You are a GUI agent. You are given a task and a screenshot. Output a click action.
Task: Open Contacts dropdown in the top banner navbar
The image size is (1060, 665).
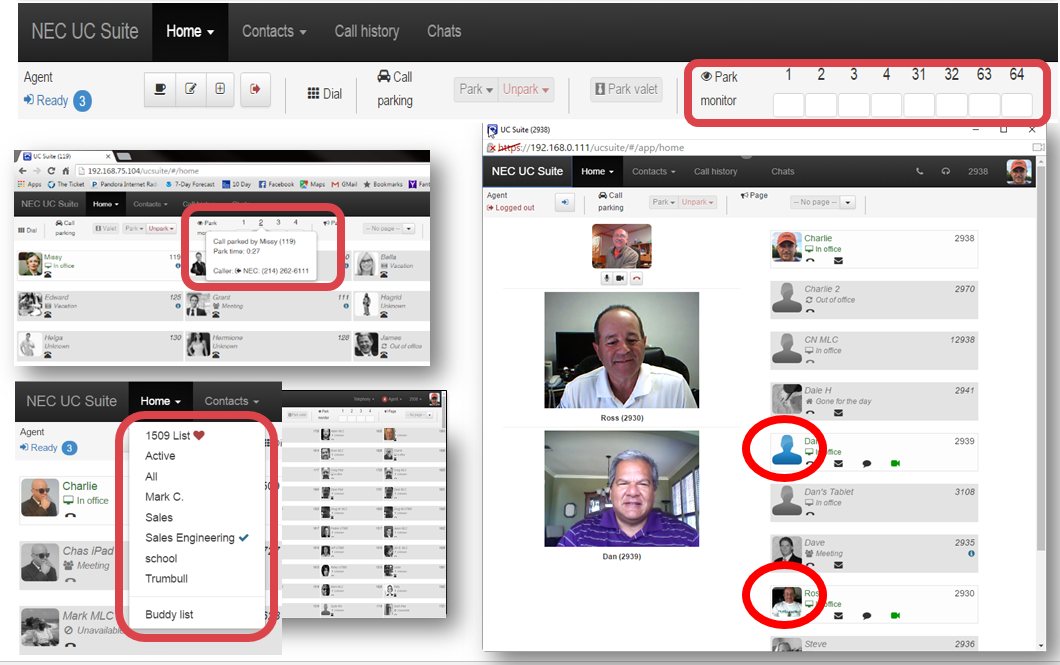pyautogui.click(x=274, y=32)
